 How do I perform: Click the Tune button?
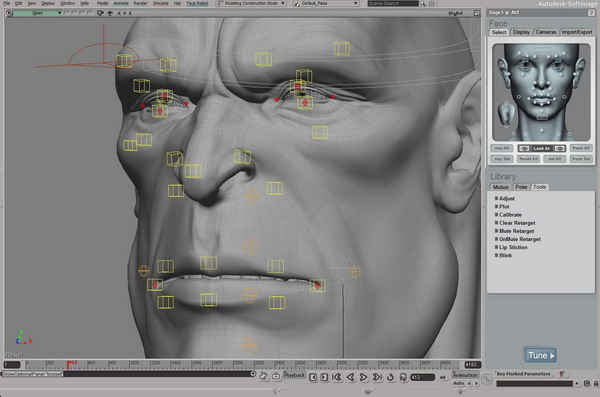click(x=540, y=356)
